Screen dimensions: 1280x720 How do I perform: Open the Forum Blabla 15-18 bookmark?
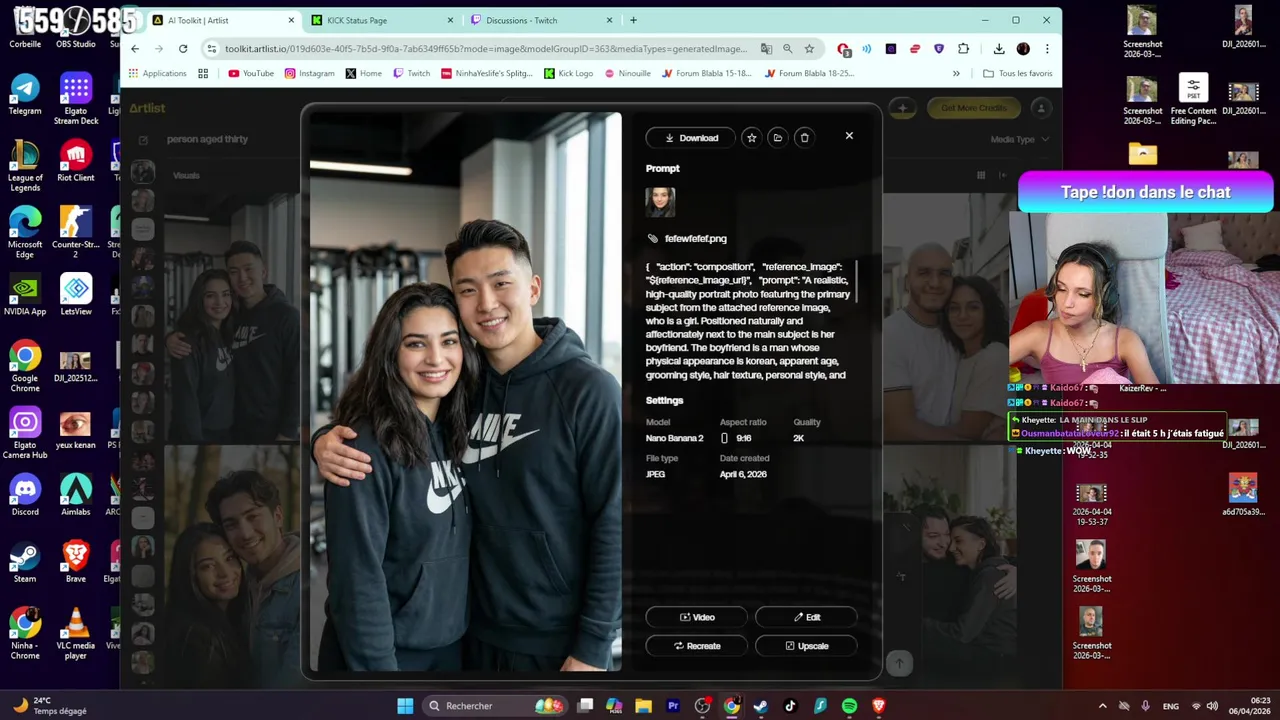coord(706,73)
